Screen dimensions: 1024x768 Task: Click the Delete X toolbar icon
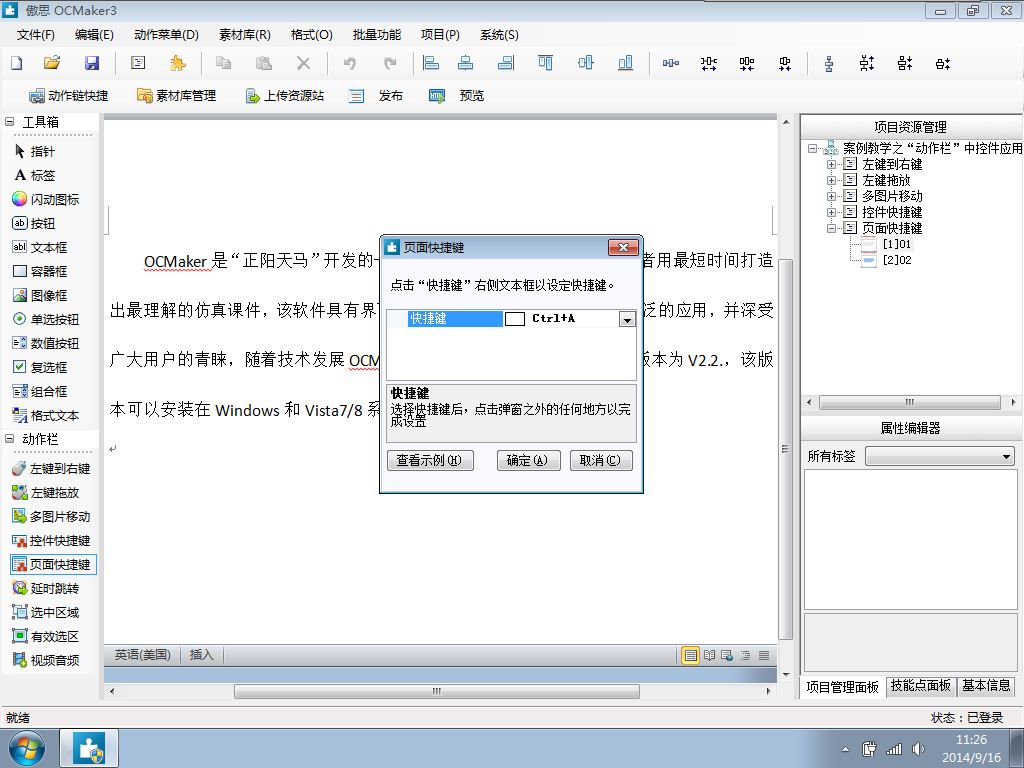click(x=303, y=63)
